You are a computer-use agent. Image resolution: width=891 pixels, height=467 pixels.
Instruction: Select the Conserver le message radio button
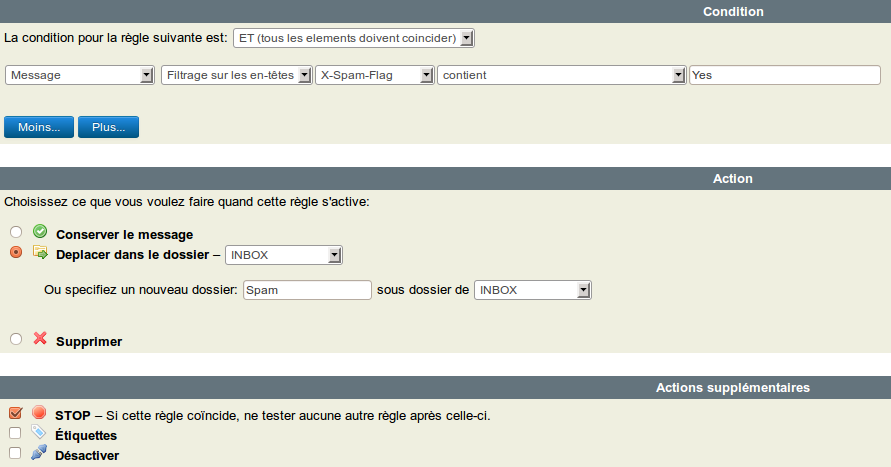16,233
